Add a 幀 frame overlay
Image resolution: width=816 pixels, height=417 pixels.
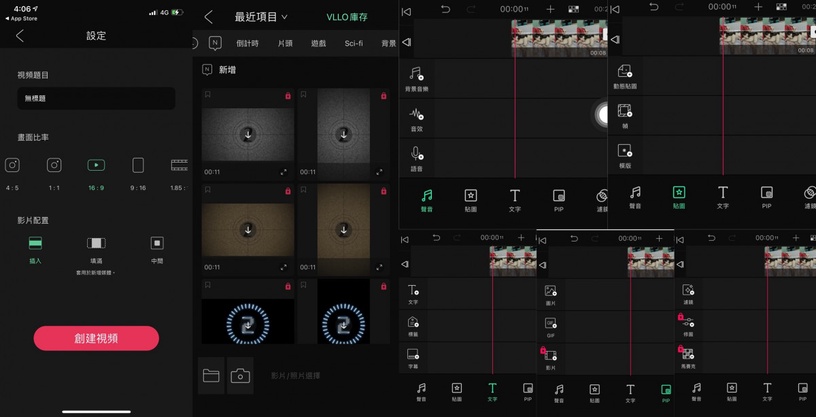pos(624,116)
